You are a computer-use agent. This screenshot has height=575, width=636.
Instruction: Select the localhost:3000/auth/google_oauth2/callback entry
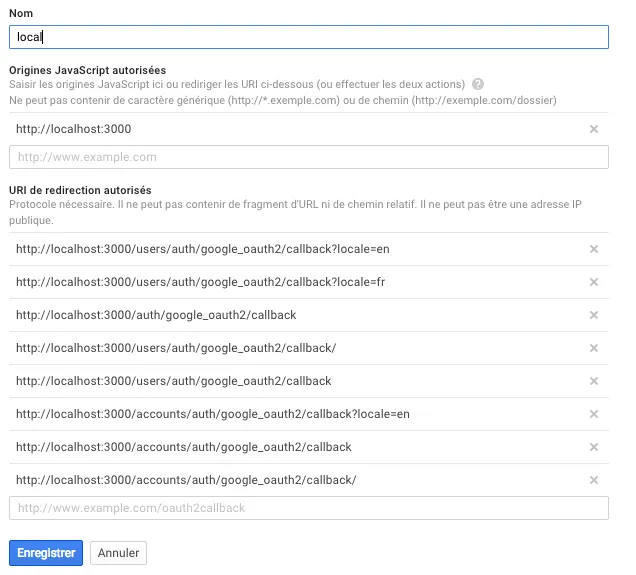pos(156,315)
